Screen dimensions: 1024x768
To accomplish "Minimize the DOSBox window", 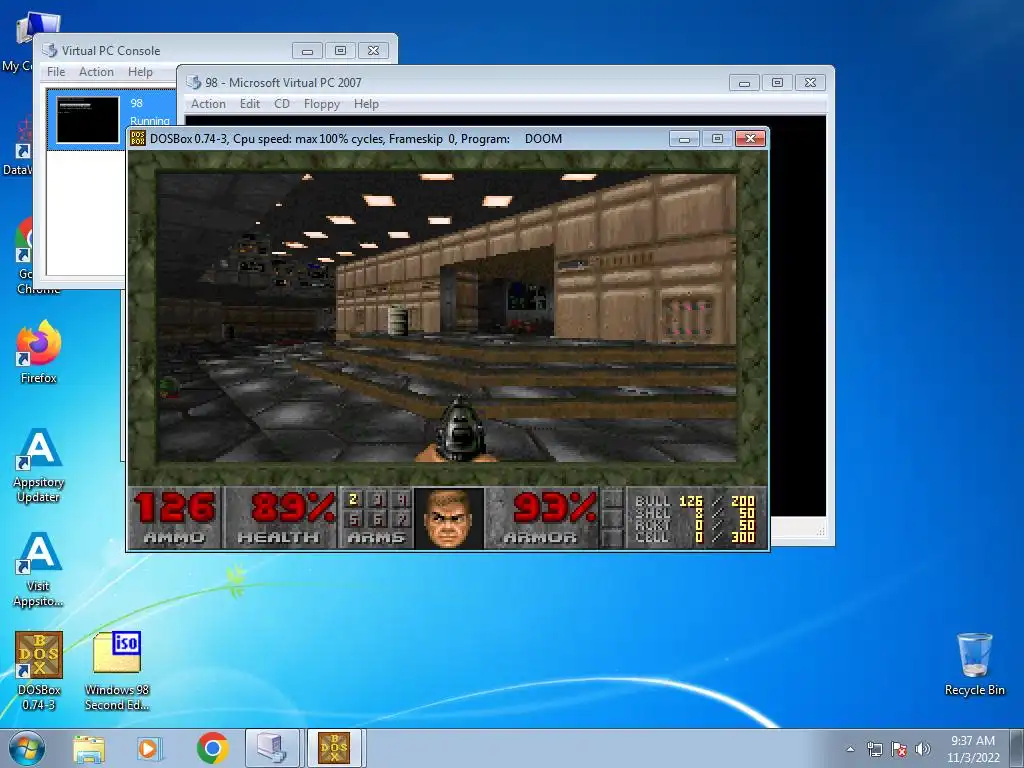I will click(684, 138).
